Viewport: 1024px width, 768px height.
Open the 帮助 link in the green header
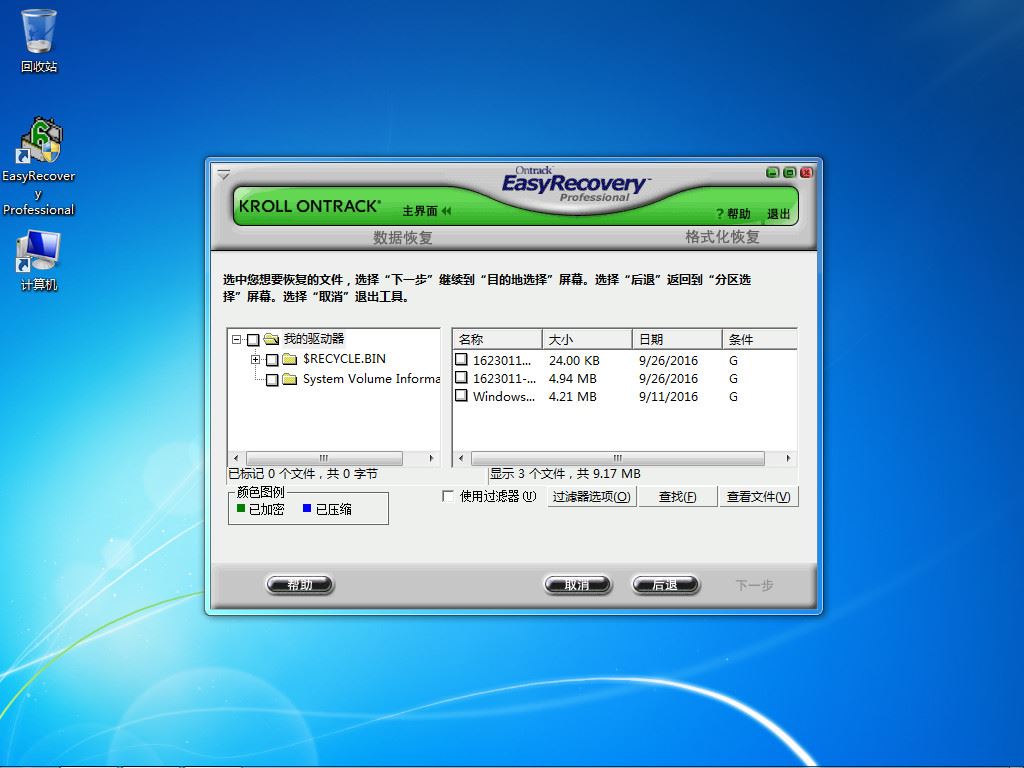[733, 214]
